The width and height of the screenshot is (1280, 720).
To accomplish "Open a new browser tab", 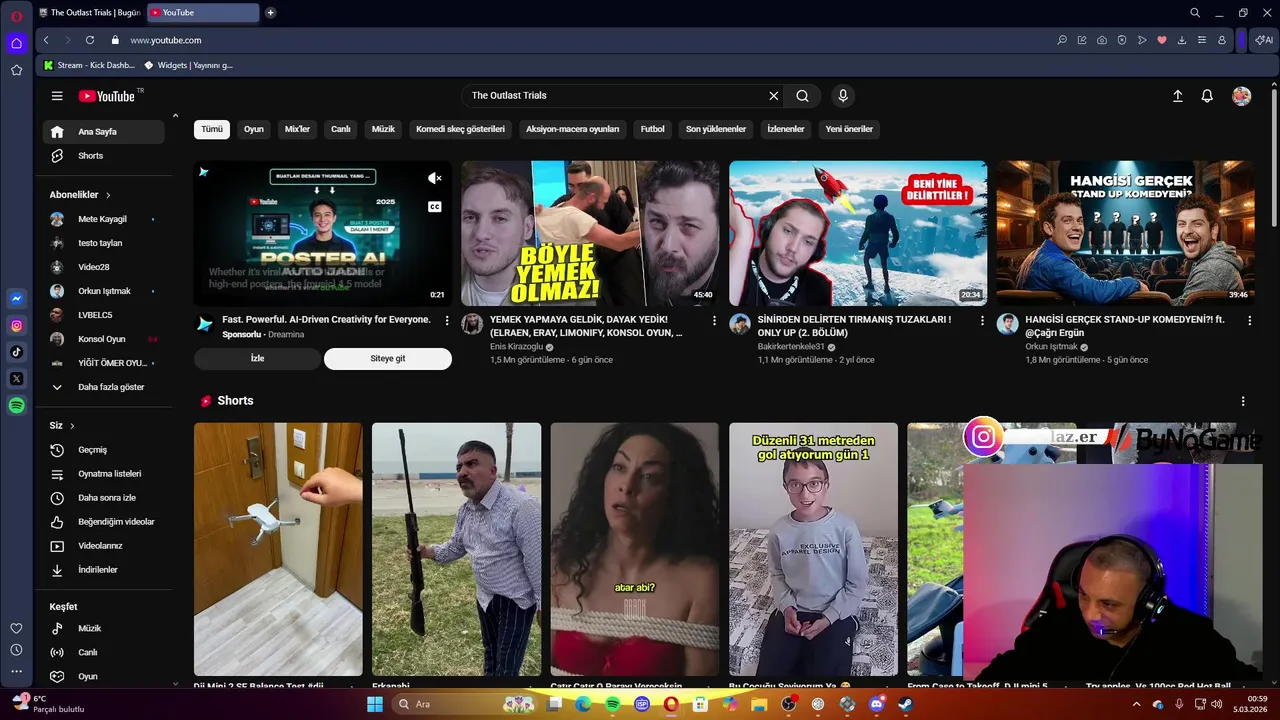I will (x=270, y=13).
